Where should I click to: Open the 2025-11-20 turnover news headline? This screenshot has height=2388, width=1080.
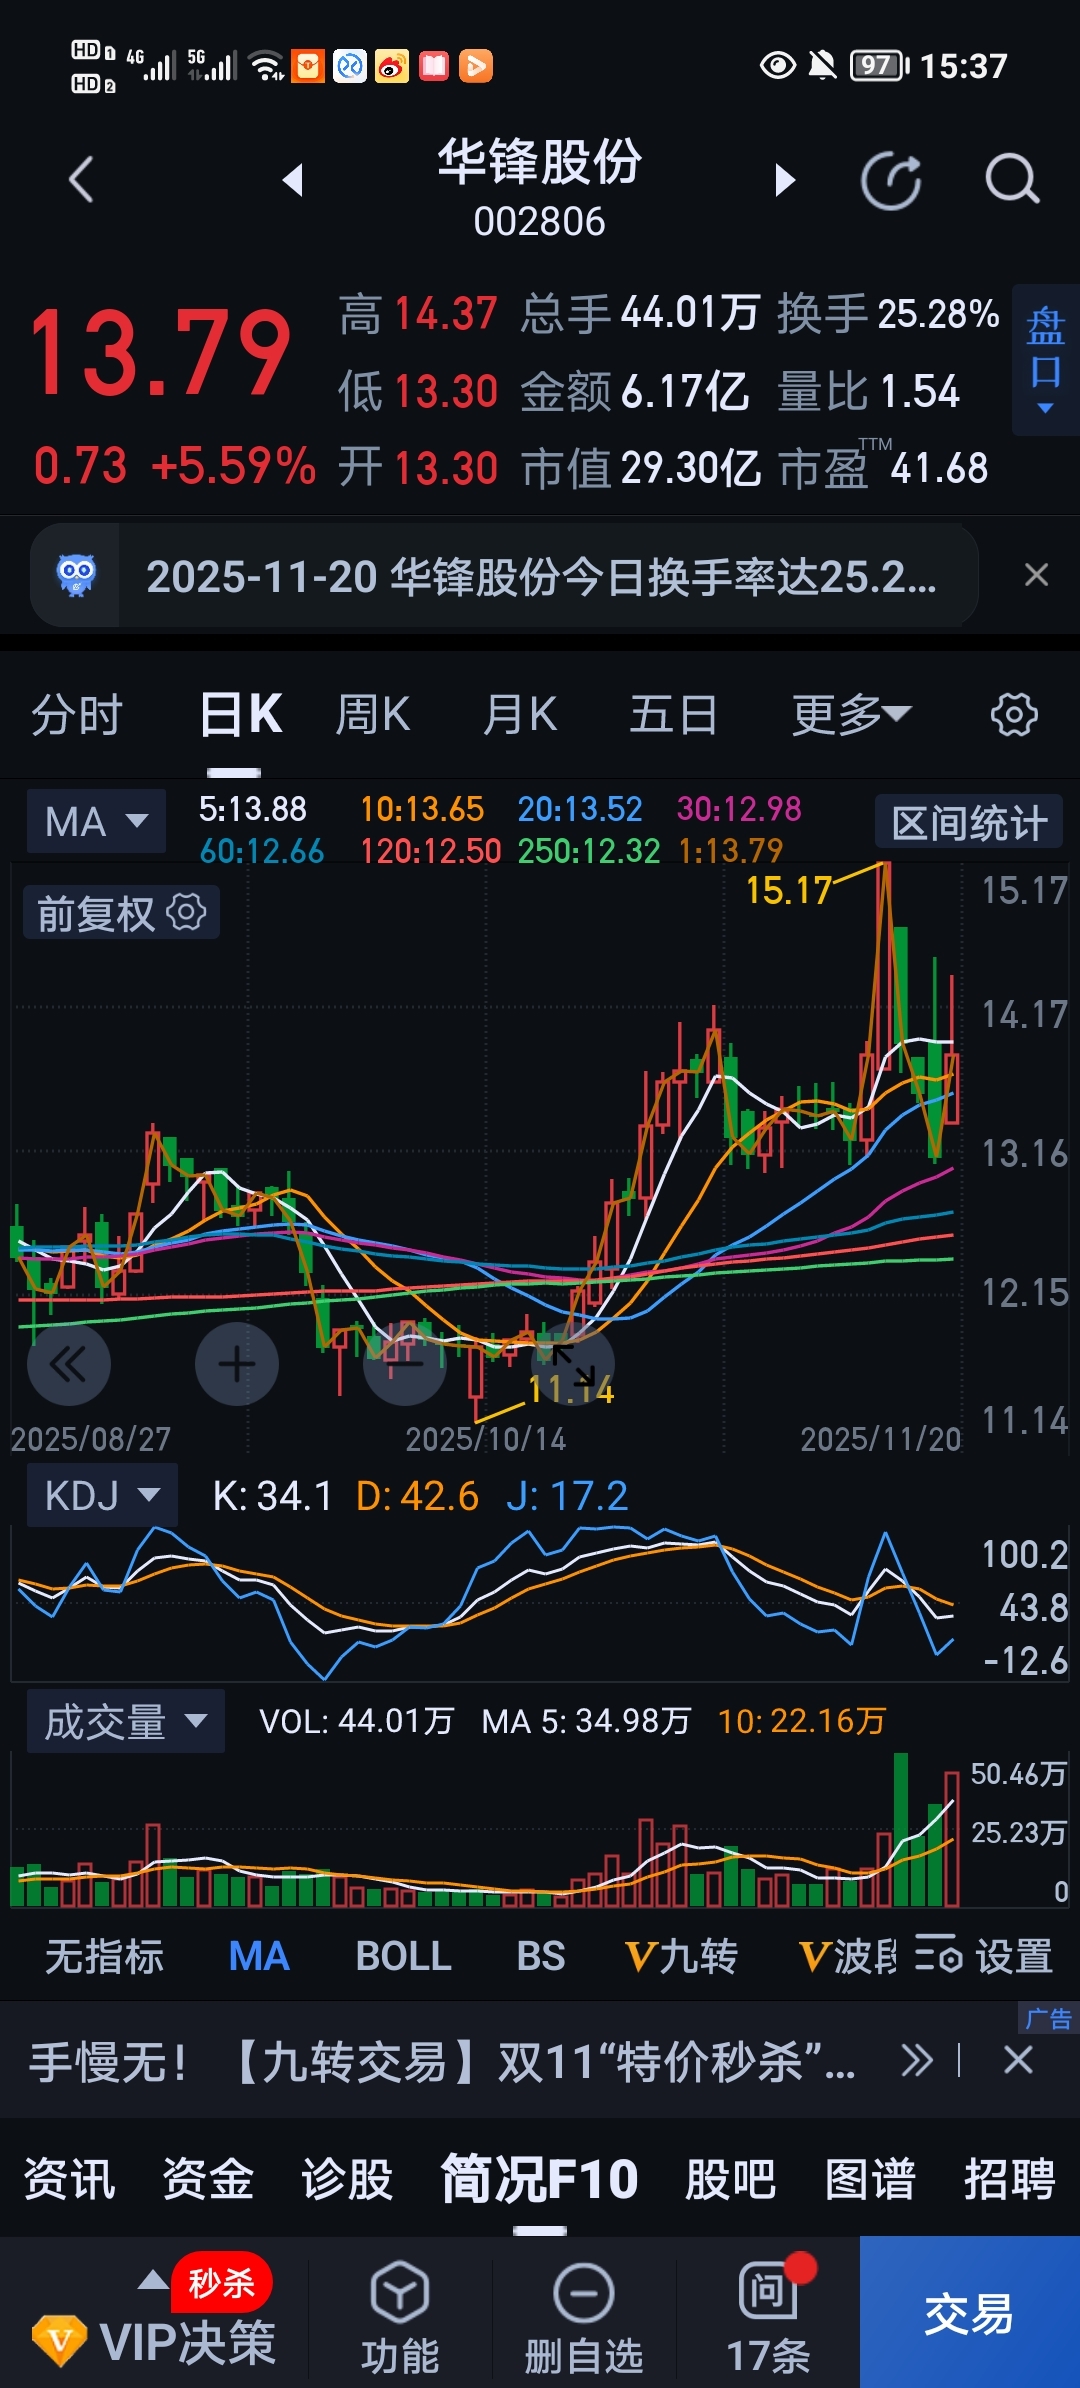541,576
